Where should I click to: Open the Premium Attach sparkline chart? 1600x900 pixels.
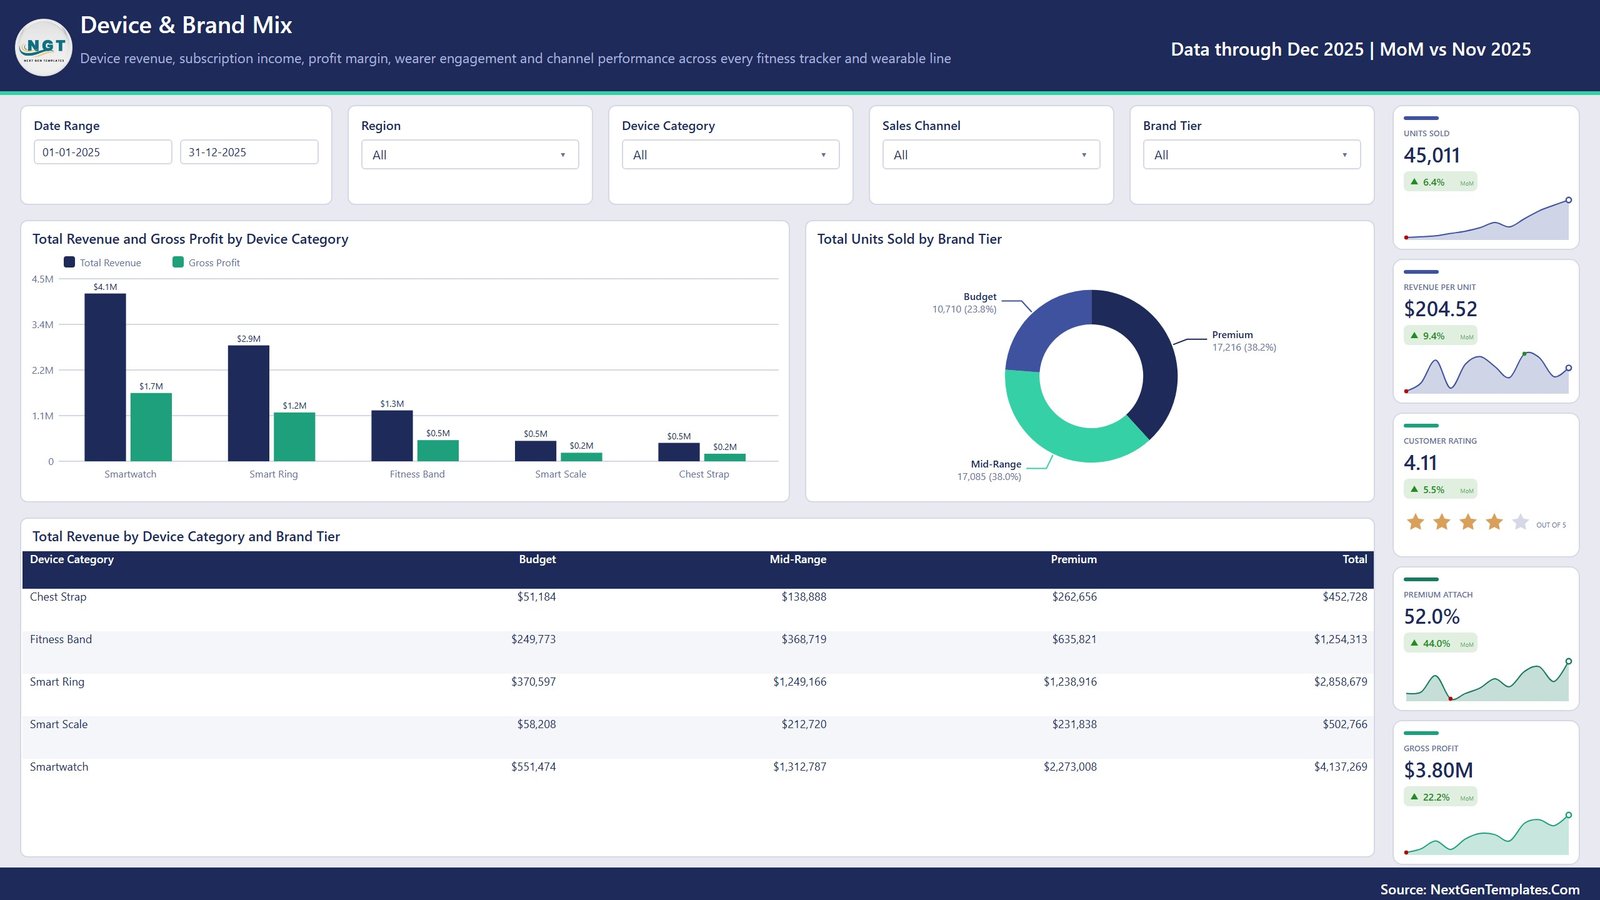point(1487,680)
